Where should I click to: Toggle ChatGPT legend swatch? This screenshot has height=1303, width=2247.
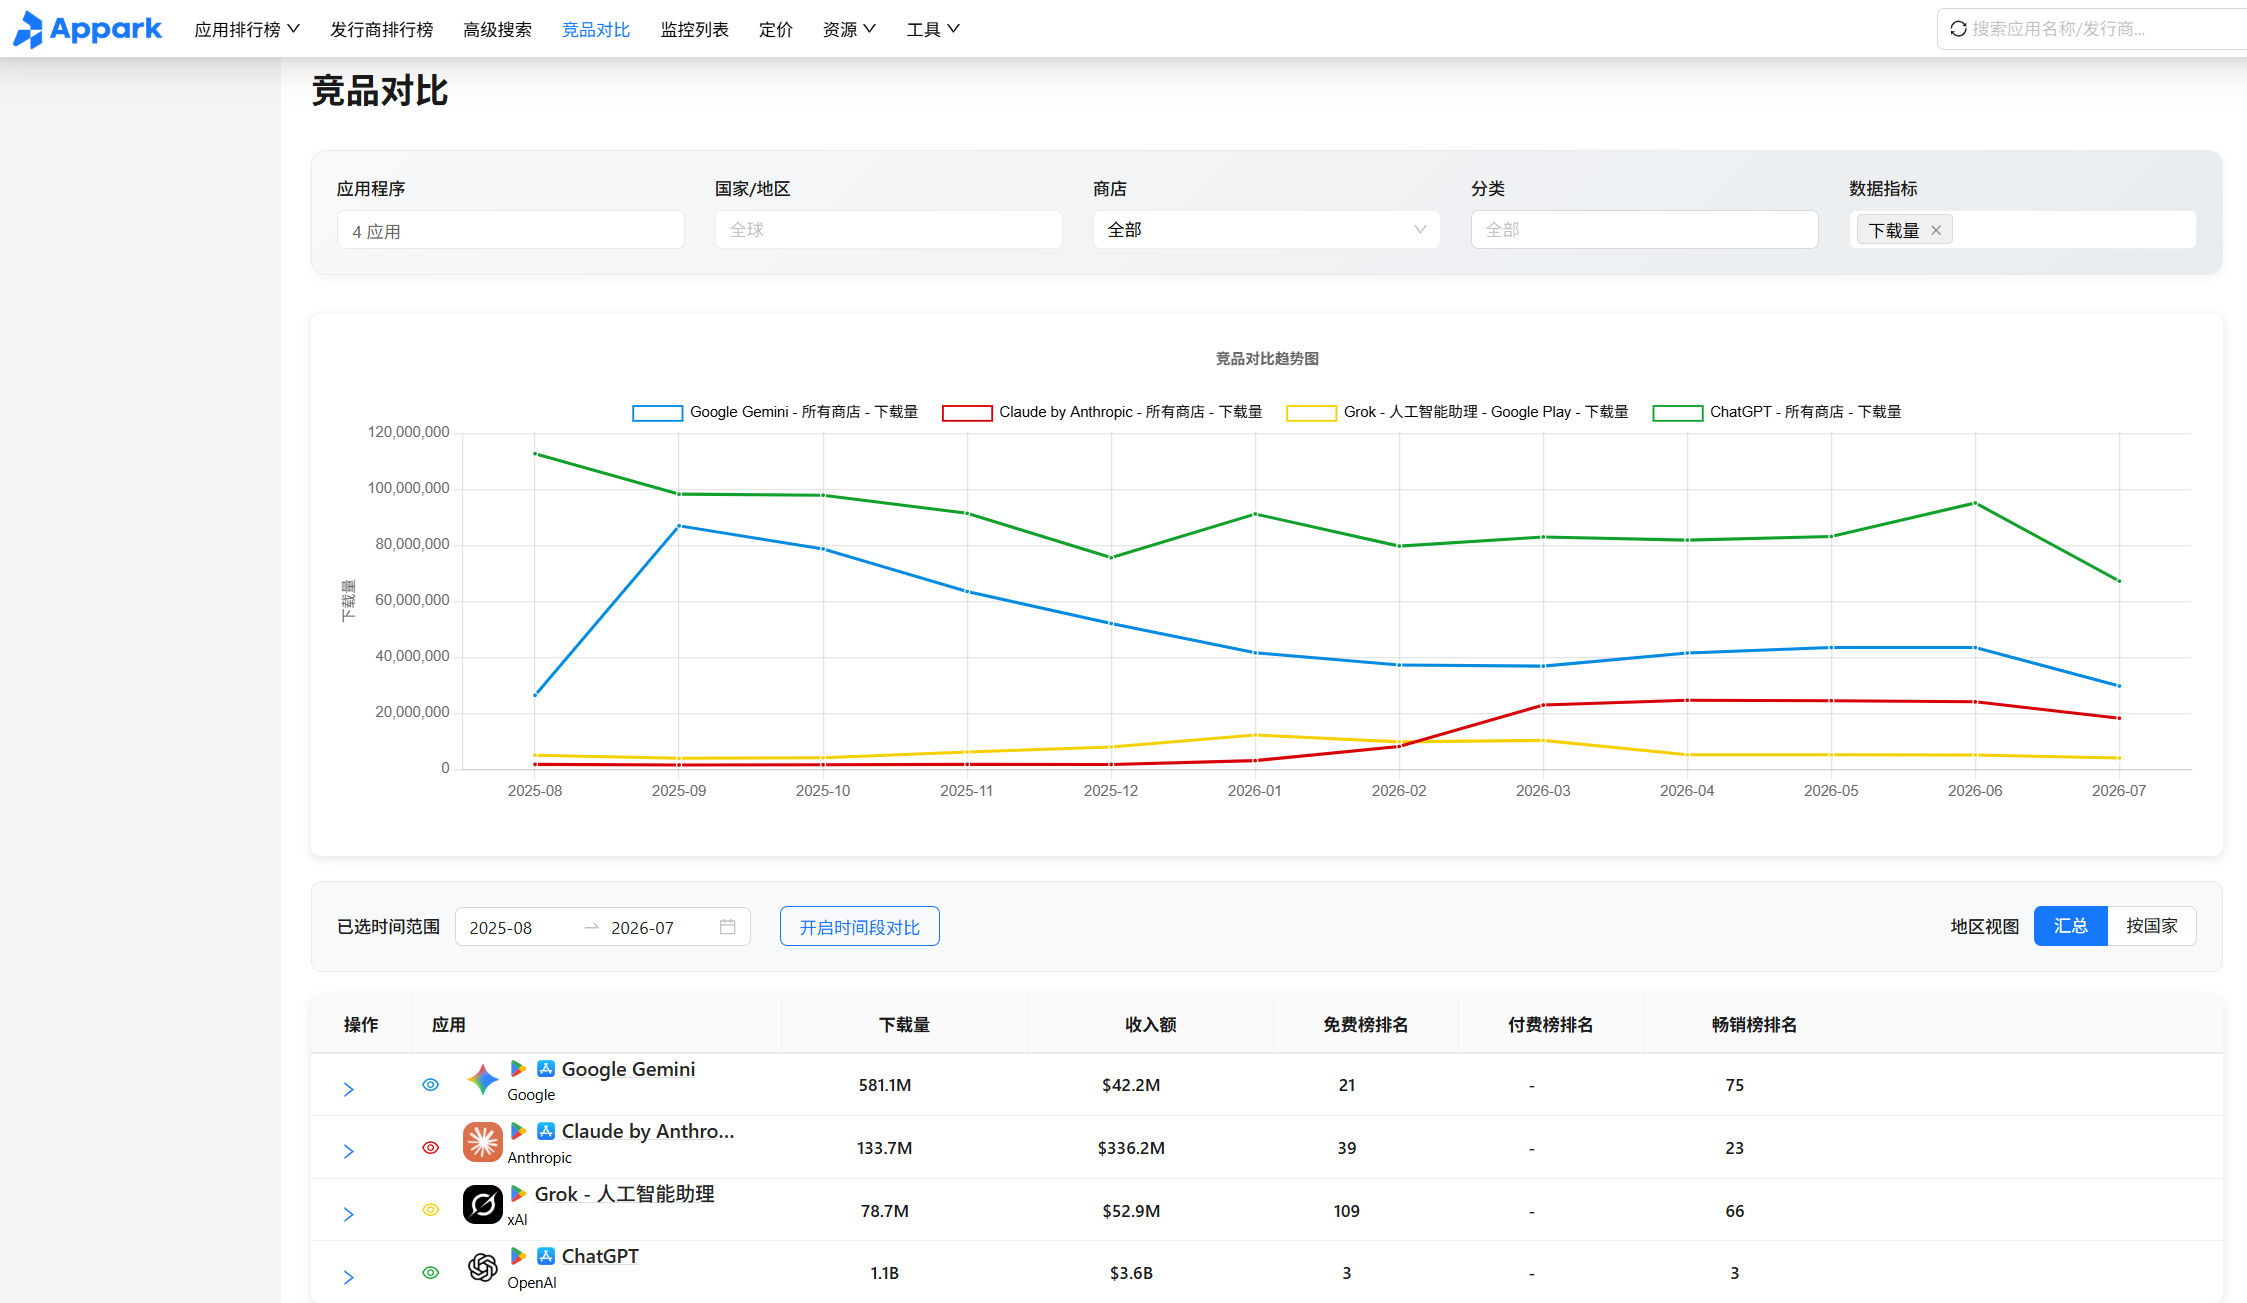1678,413
